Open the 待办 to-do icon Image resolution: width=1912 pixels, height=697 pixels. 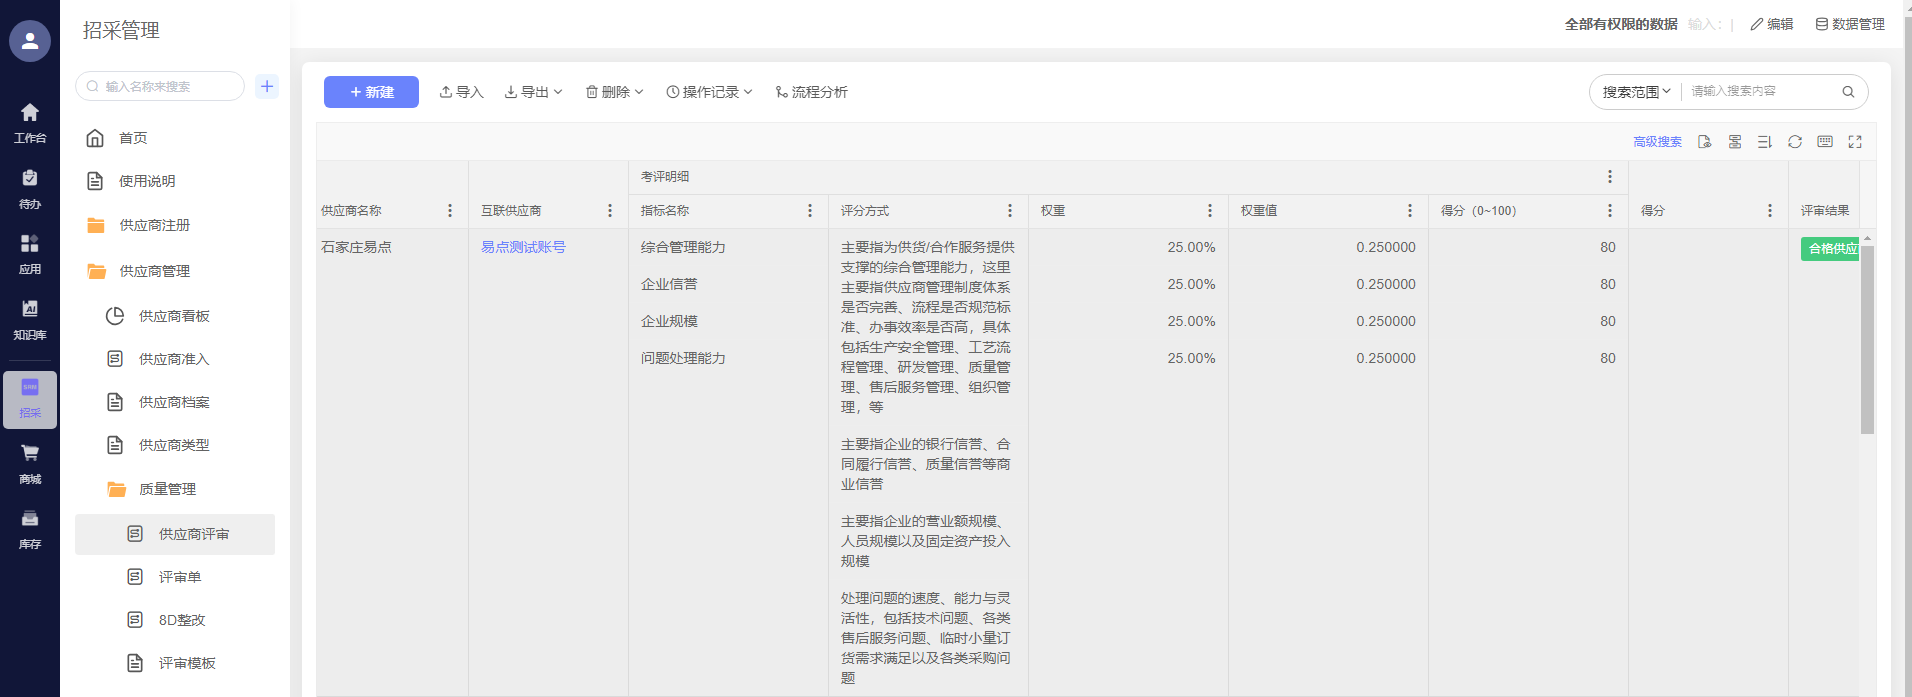[30, 188]
